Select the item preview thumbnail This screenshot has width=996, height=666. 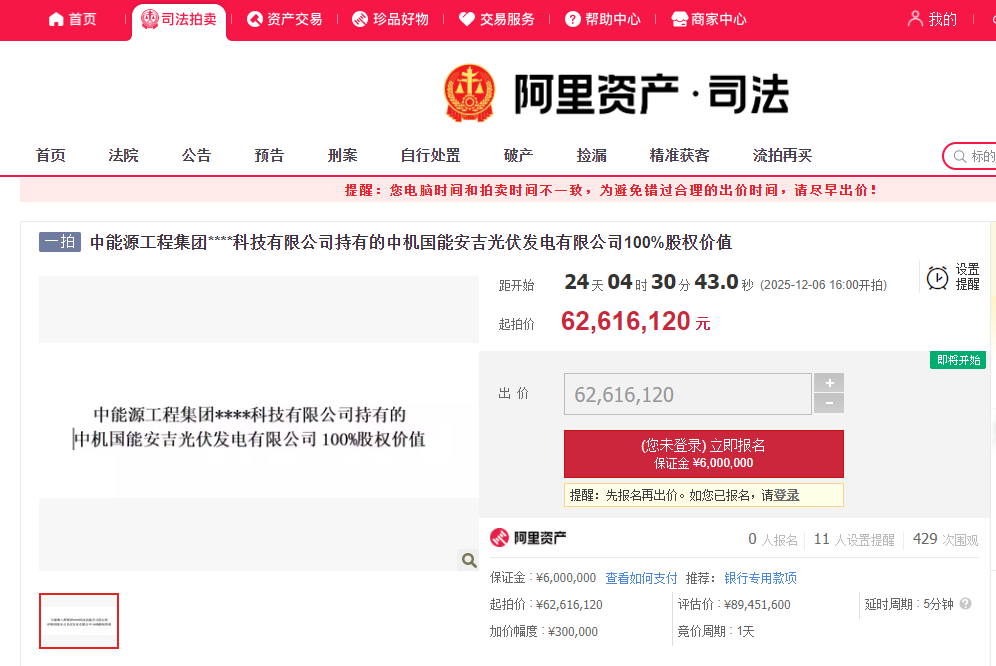pyautogui.click(x=79, y=621)
